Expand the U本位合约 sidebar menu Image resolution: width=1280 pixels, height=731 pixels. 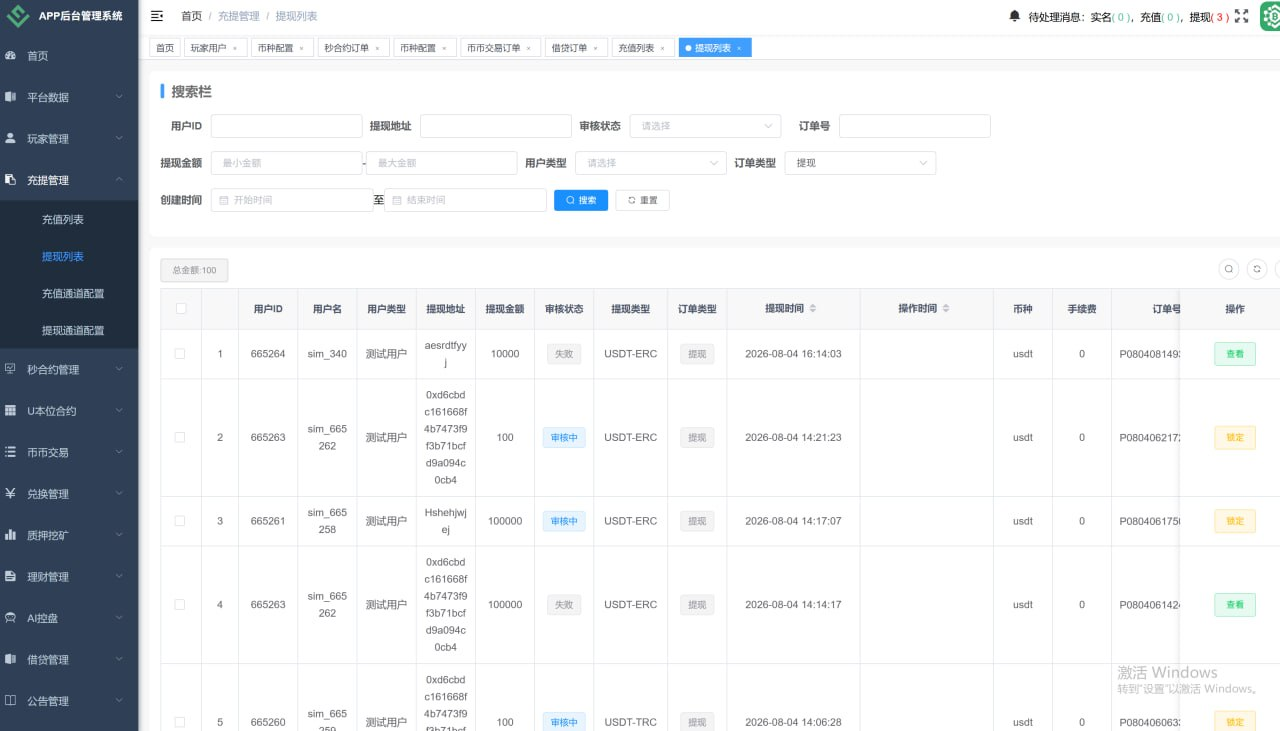(x=69, y=411)
